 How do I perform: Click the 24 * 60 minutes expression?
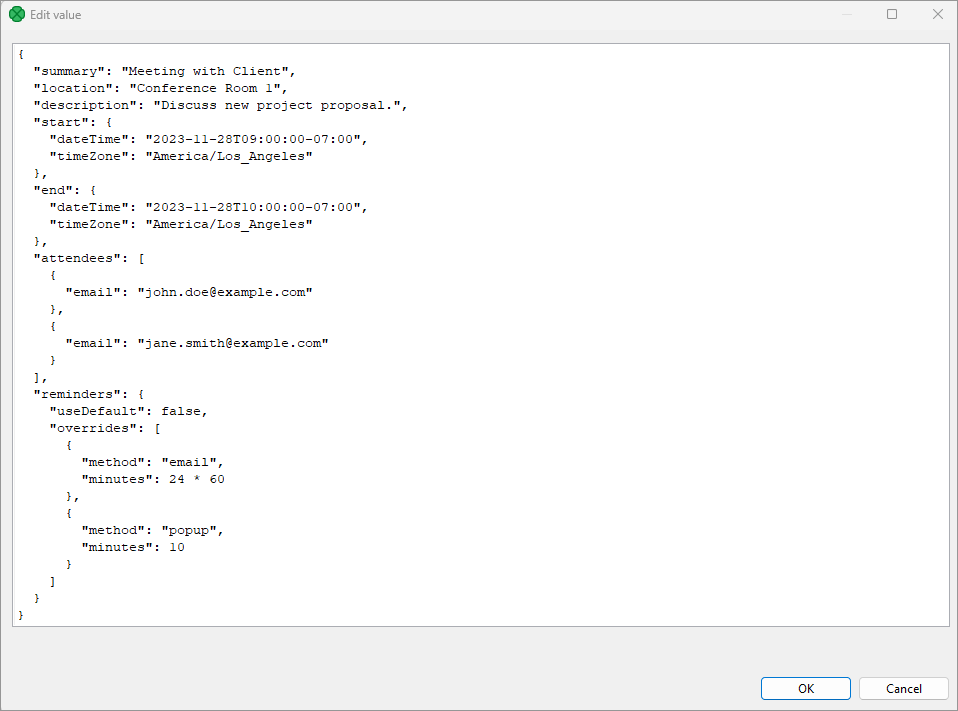point(197,479)
